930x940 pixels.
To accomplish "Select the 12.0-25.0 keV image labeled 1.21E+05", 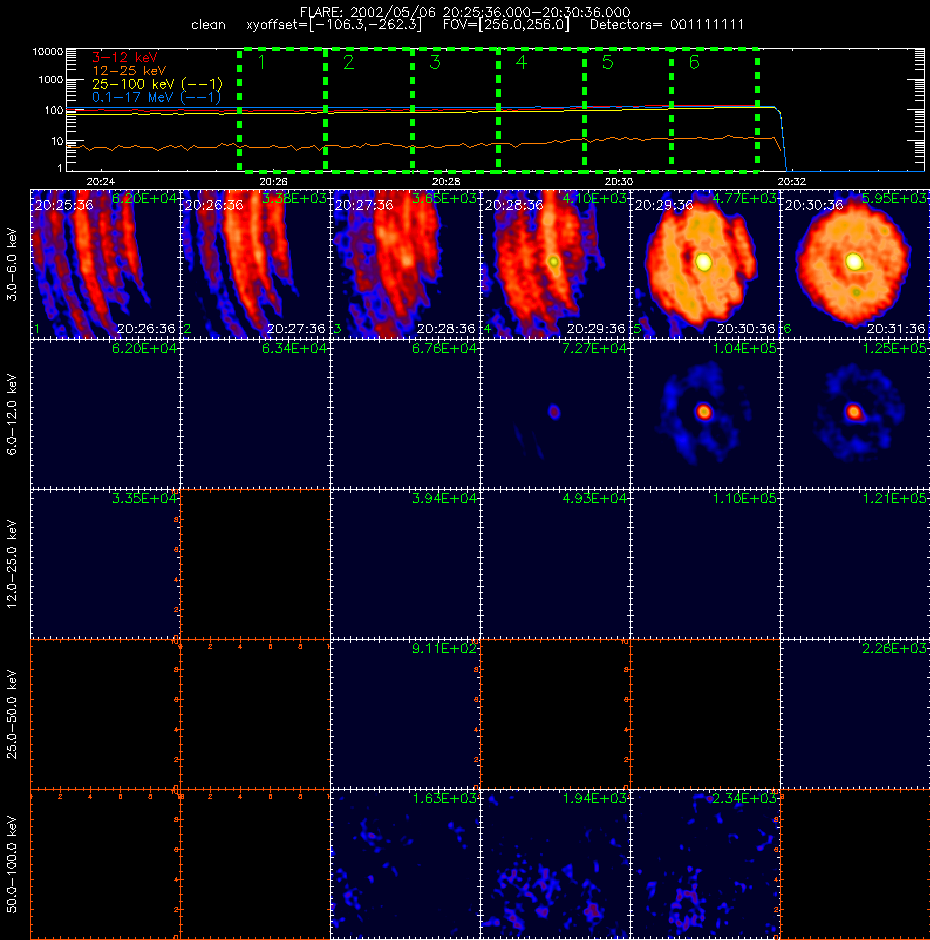I will point(855,564).
